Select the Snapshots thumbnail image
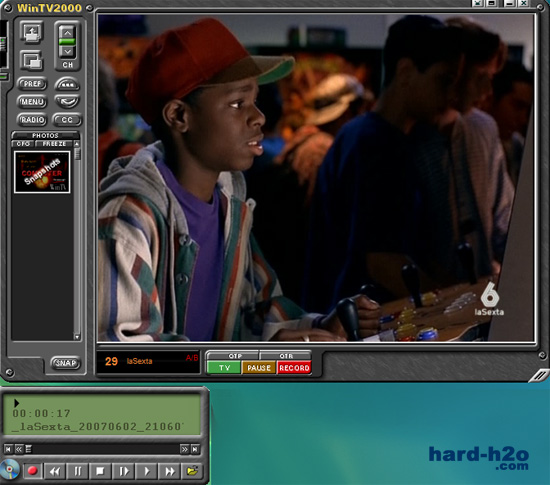550x485 pixels. point(42,172)
